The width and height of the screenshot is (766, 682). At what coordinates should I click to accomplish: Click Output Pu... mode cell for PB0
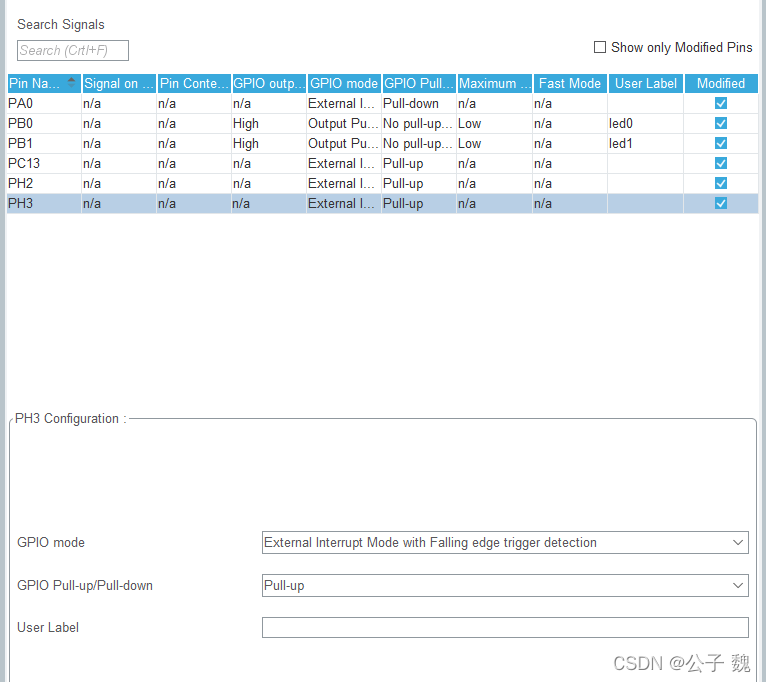coord(344,124)
